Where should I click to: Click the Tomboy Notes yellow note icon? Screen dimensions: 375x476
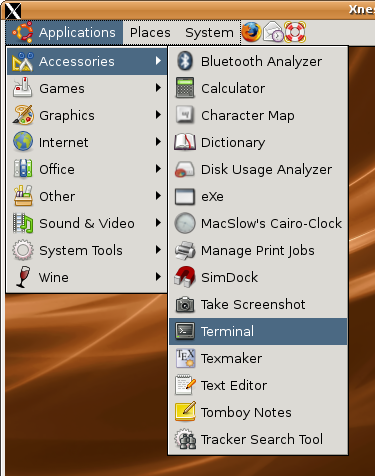(185, 412)
